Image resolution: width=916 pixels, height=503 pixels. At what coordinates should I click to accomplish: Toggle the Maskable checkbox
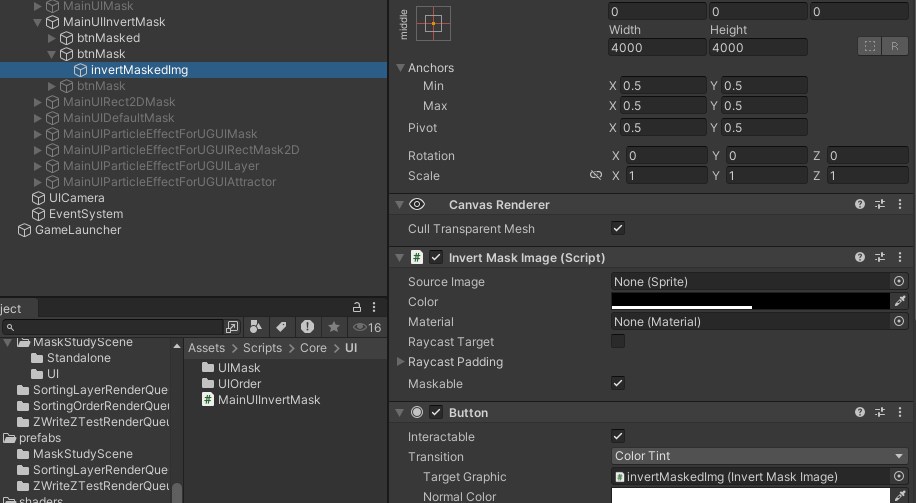coord(617,383)
